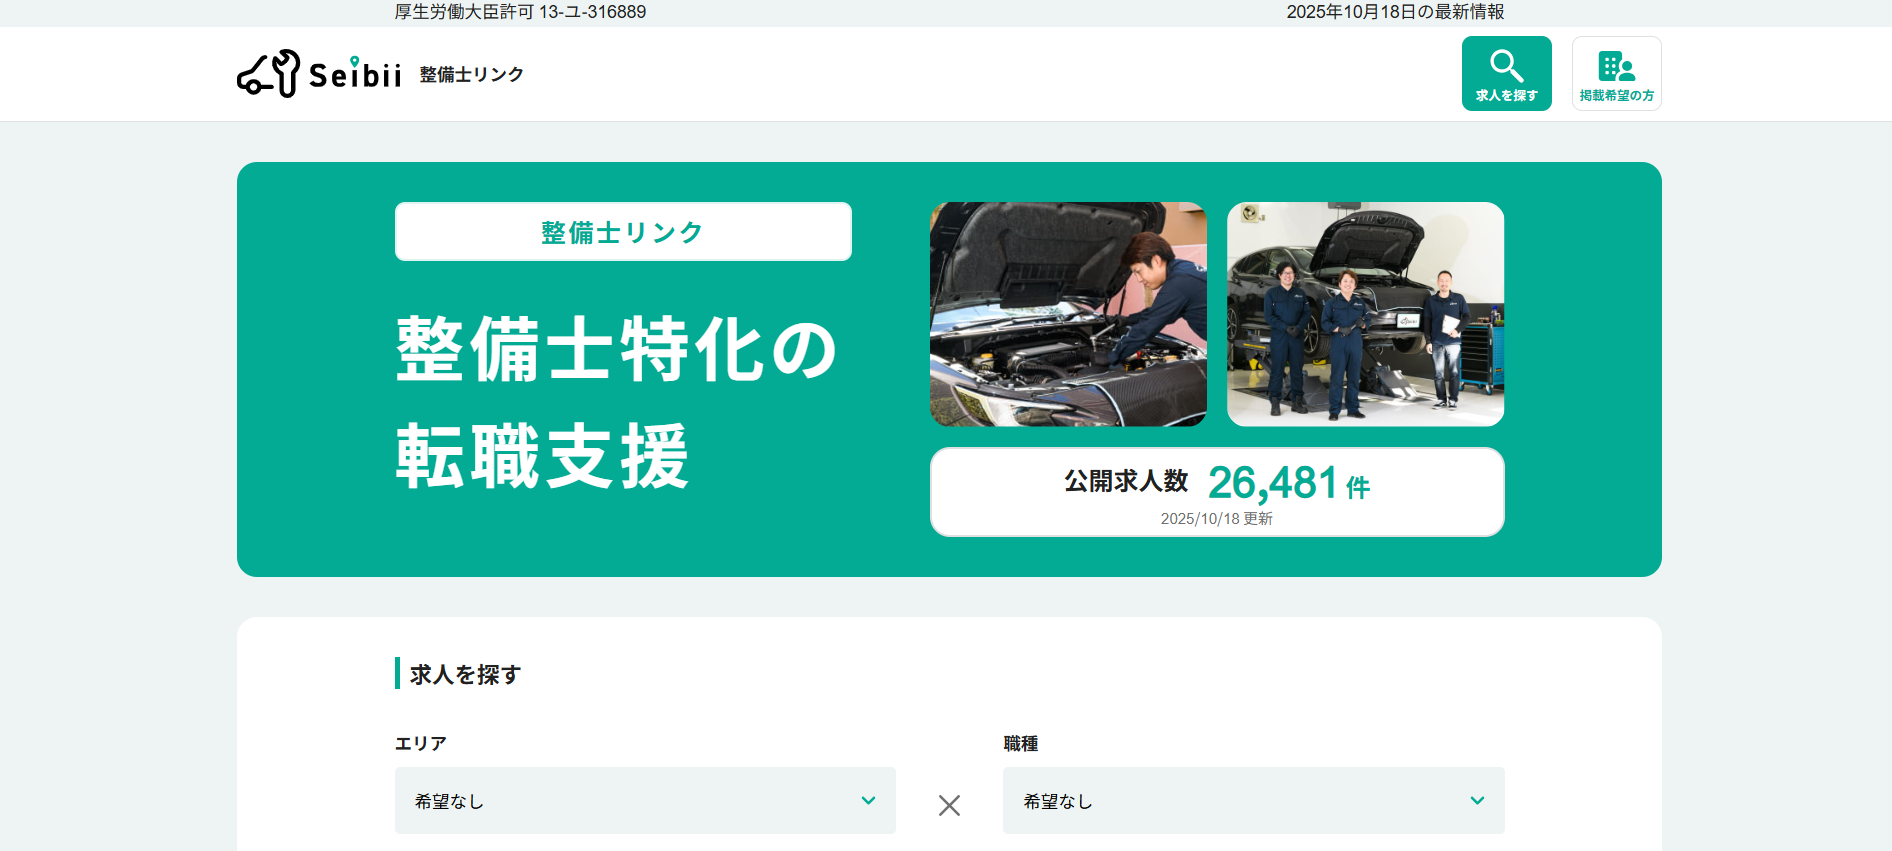Viewport: 1892px width, 851px height.
Task: Click the Seibii wrench-and-car logo icon
Action: (x=268, y=74)
